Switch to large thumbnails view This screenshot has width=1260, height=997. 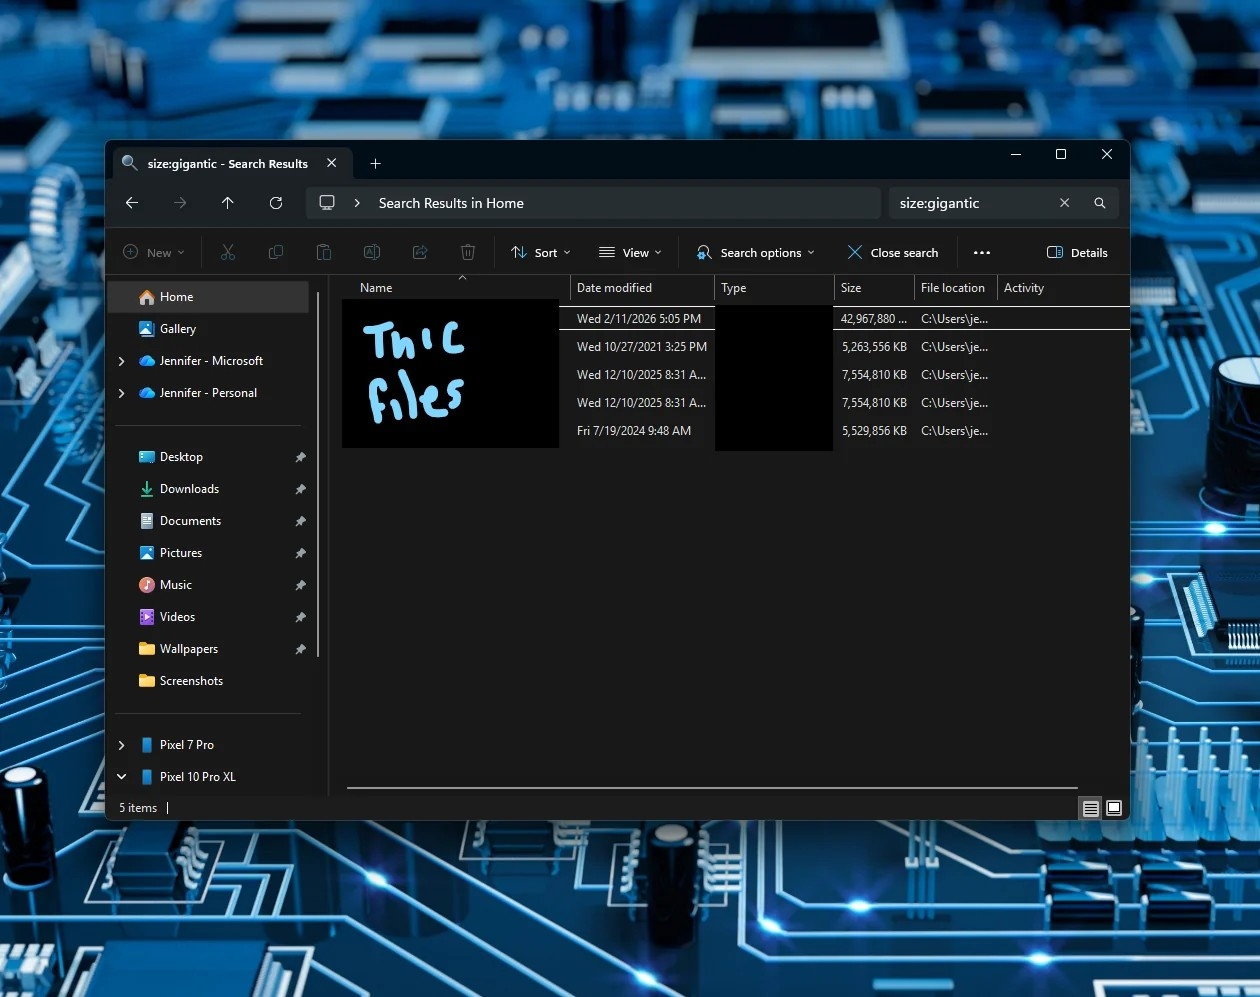point(1114,808)
